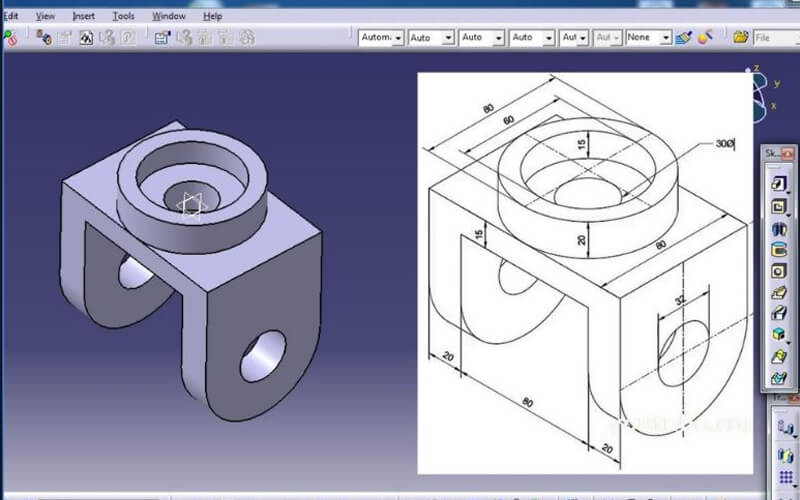
Task: Choose the Groove tool icon
Action: [x=777, y=250]
